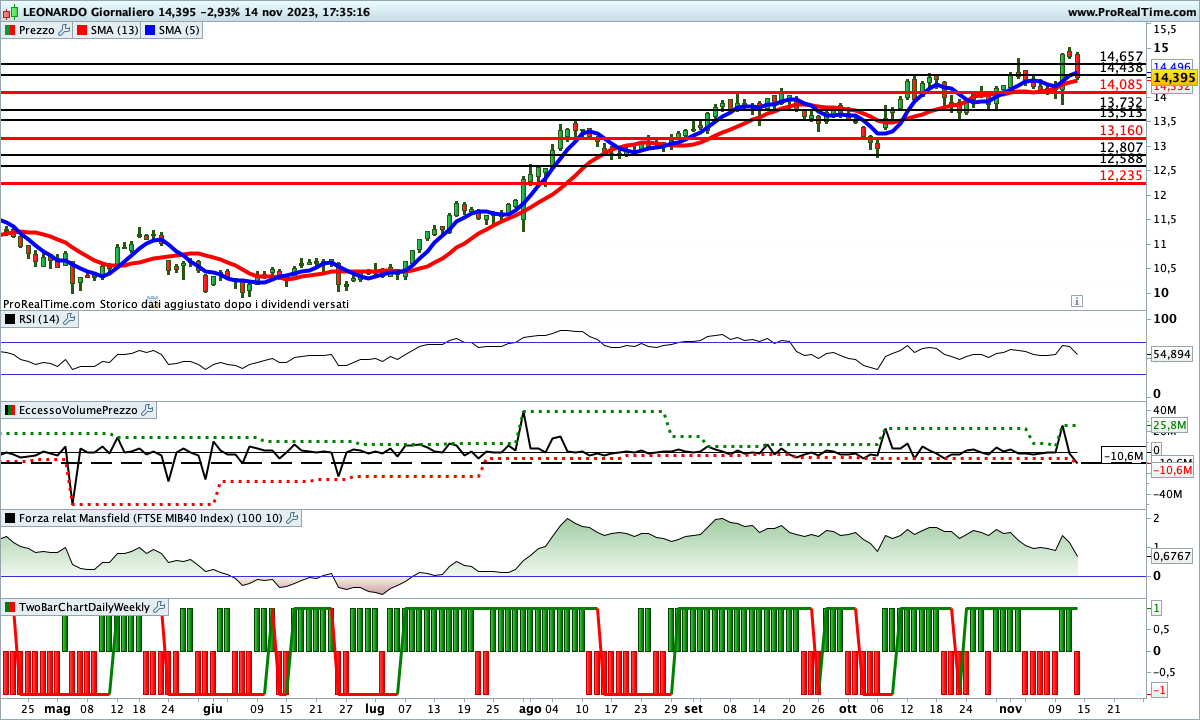The width and height of the screenshot is (1200, 720).
Task: Open Prezzo settings via its wrench icon
Action: 66,30
